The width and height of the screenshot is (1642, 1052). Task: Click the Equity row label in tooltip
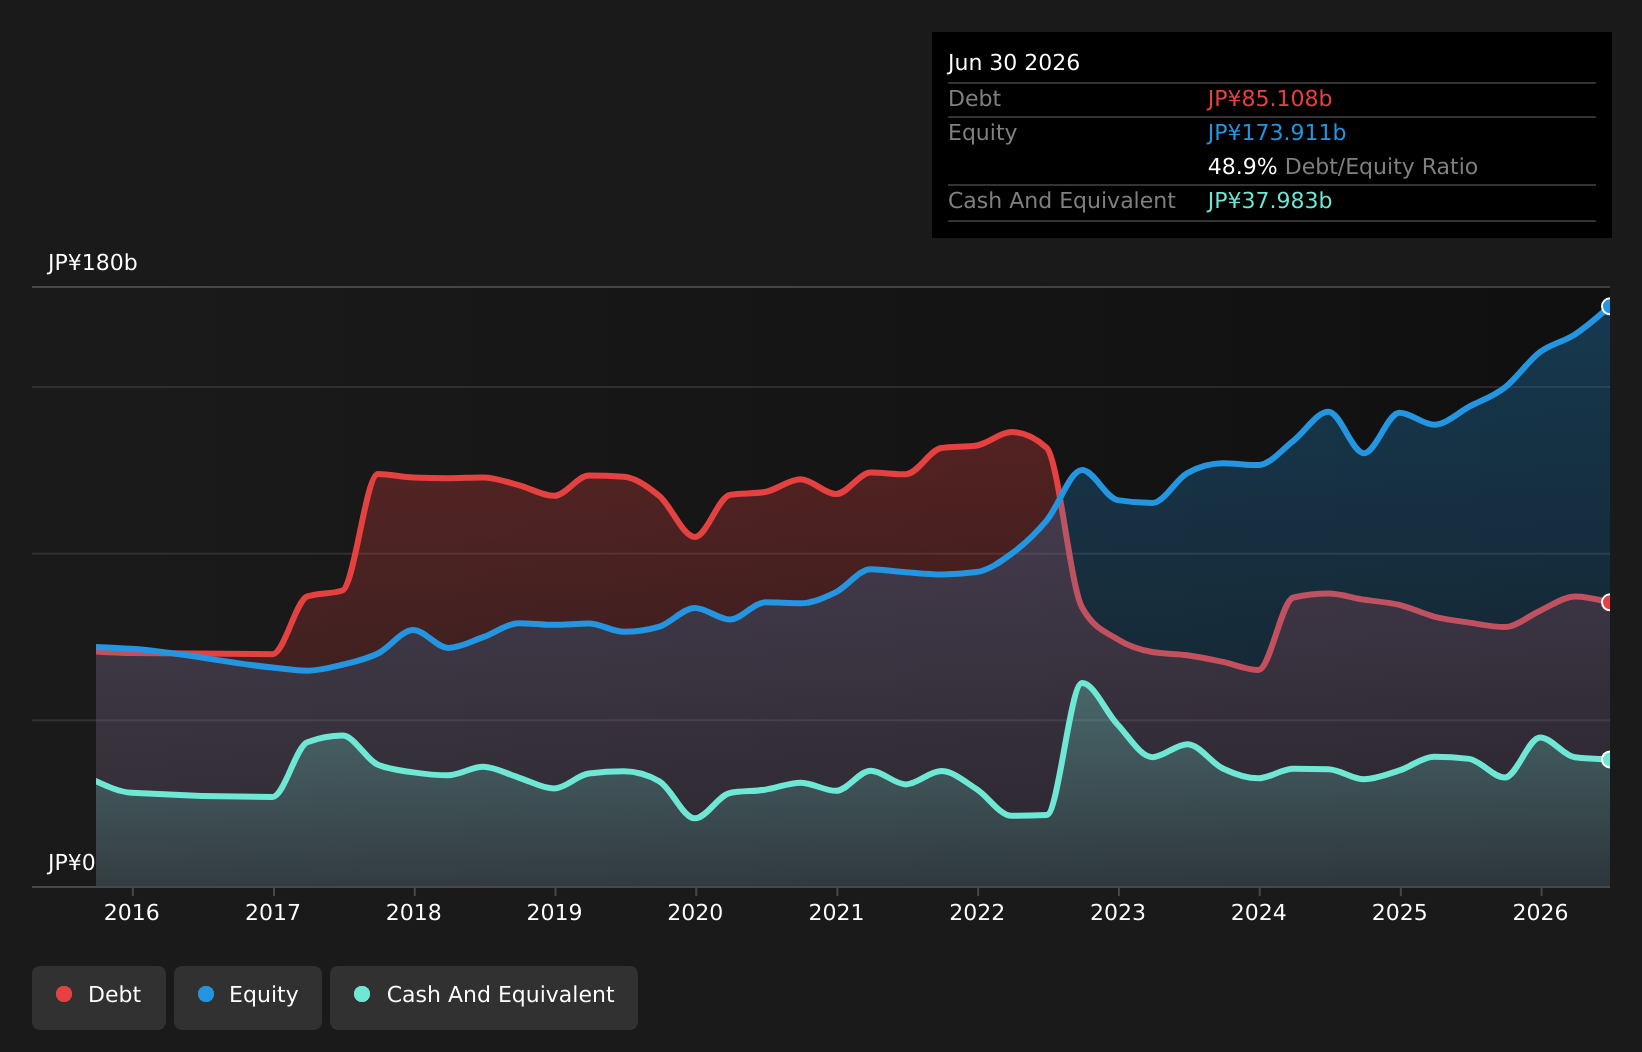[x=982, y=133]
